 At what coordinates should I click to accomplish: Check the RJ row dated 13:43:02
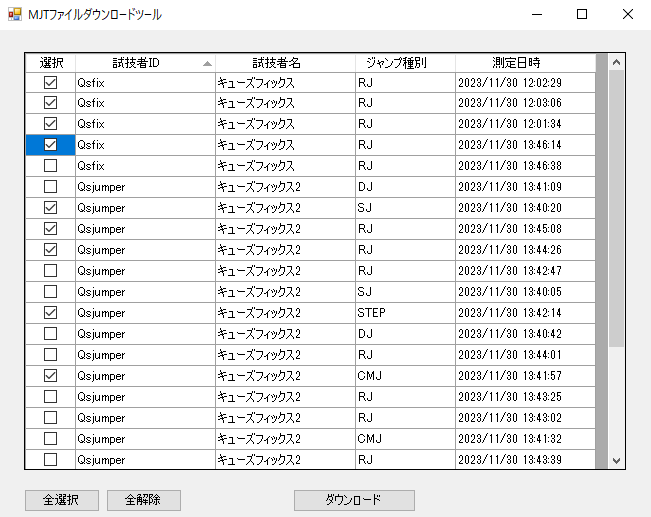point(50,417)
